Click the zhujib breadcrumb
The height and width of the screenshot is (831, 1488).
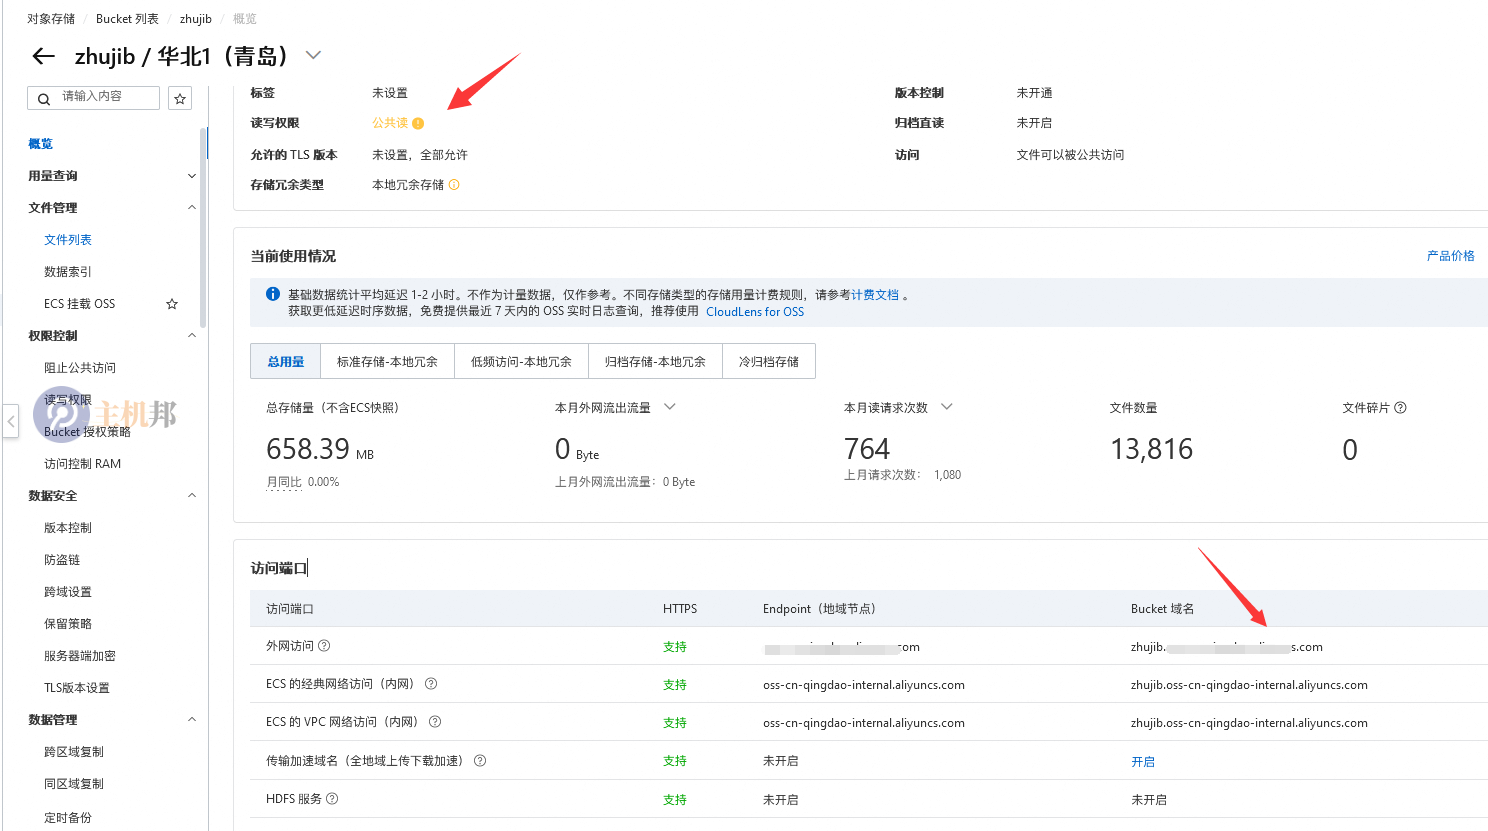(x=196, y=19)
